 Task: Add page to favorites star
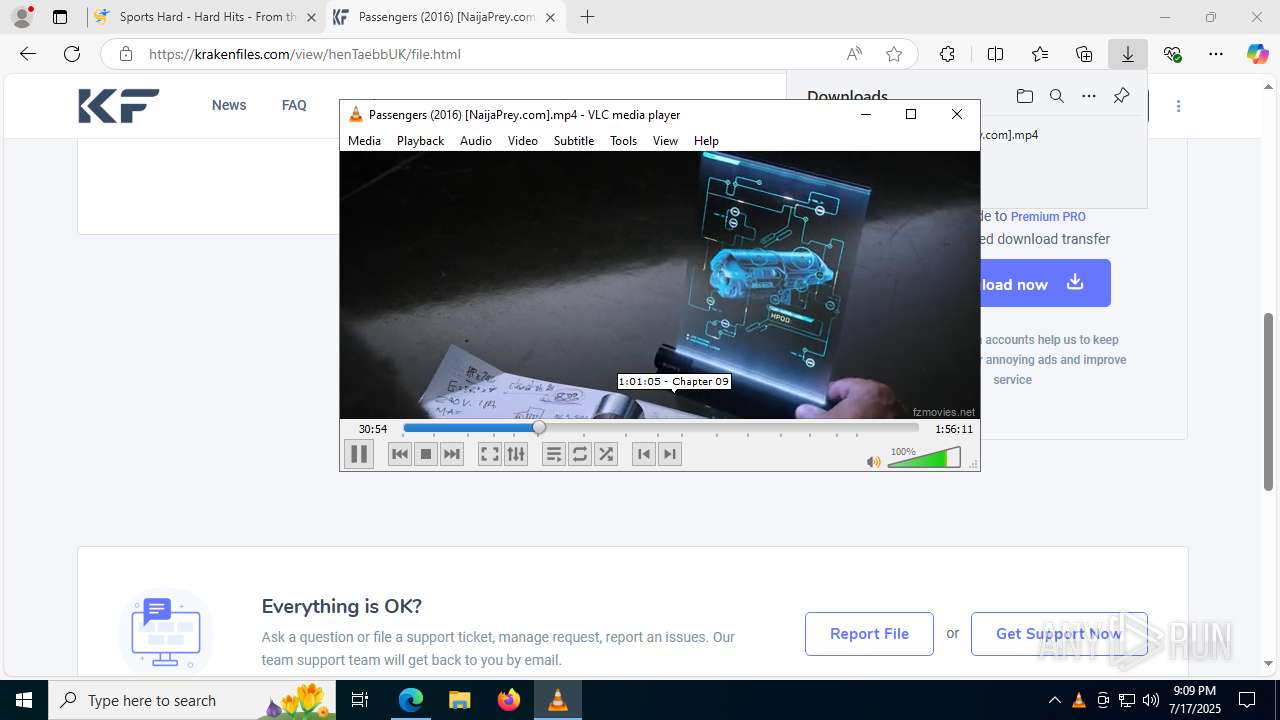pos(894,54)
